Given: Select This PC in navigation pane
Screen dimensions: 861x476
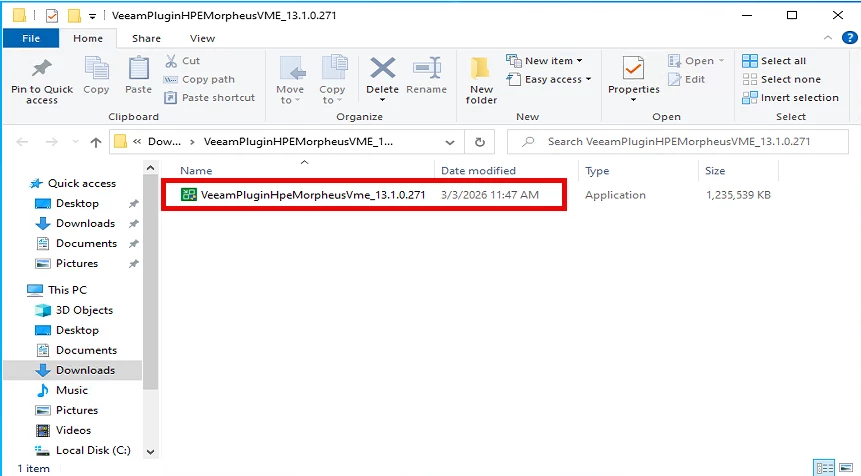Looking at the screenshot, I should [67, 290].
